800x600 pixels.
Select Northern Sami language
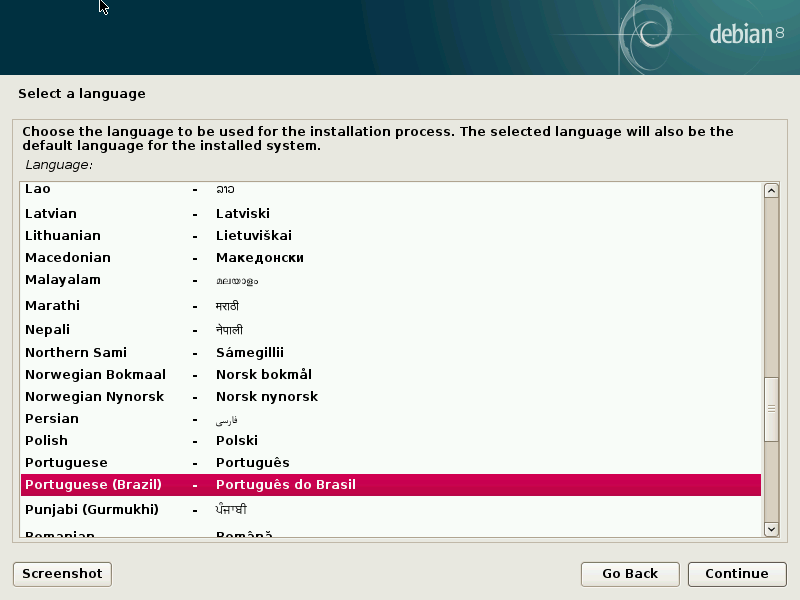390,352
